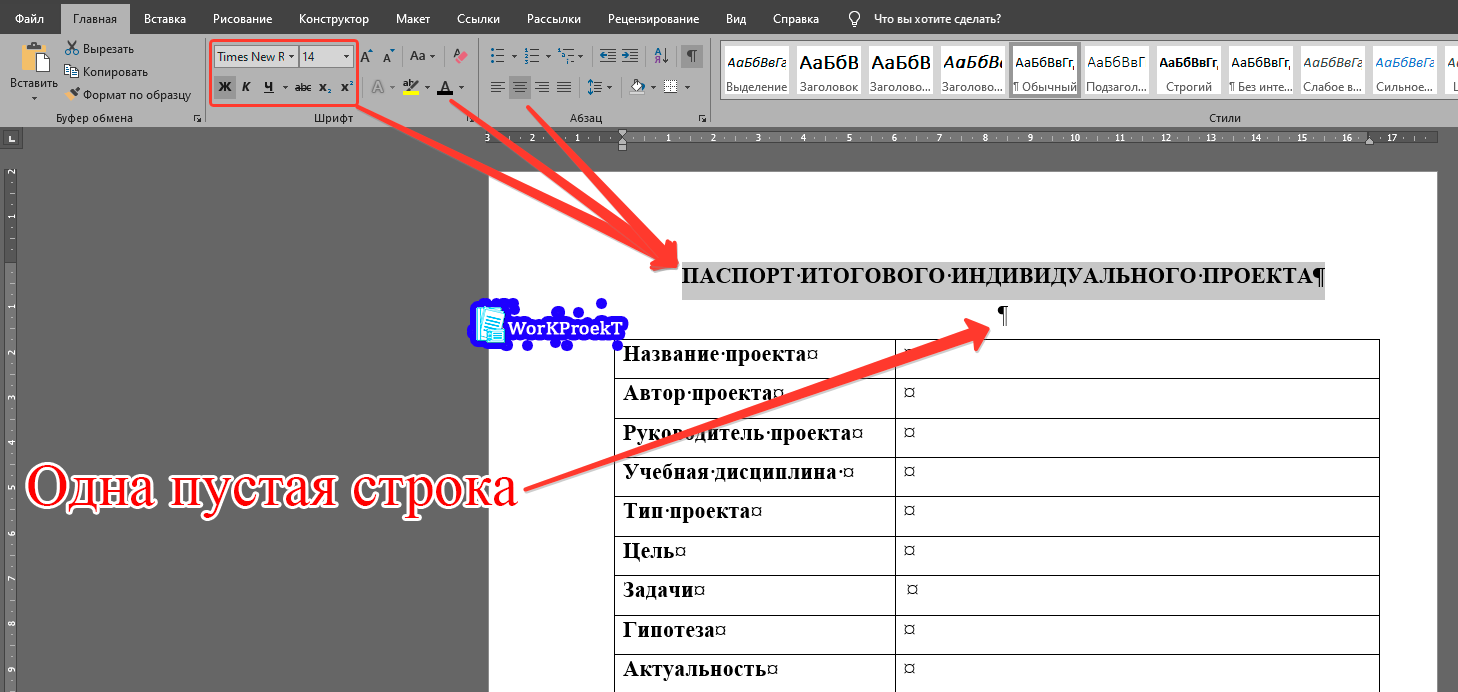Switch to the Вставка ribbon tab
1458x692 pixels.
click(165, 18)
